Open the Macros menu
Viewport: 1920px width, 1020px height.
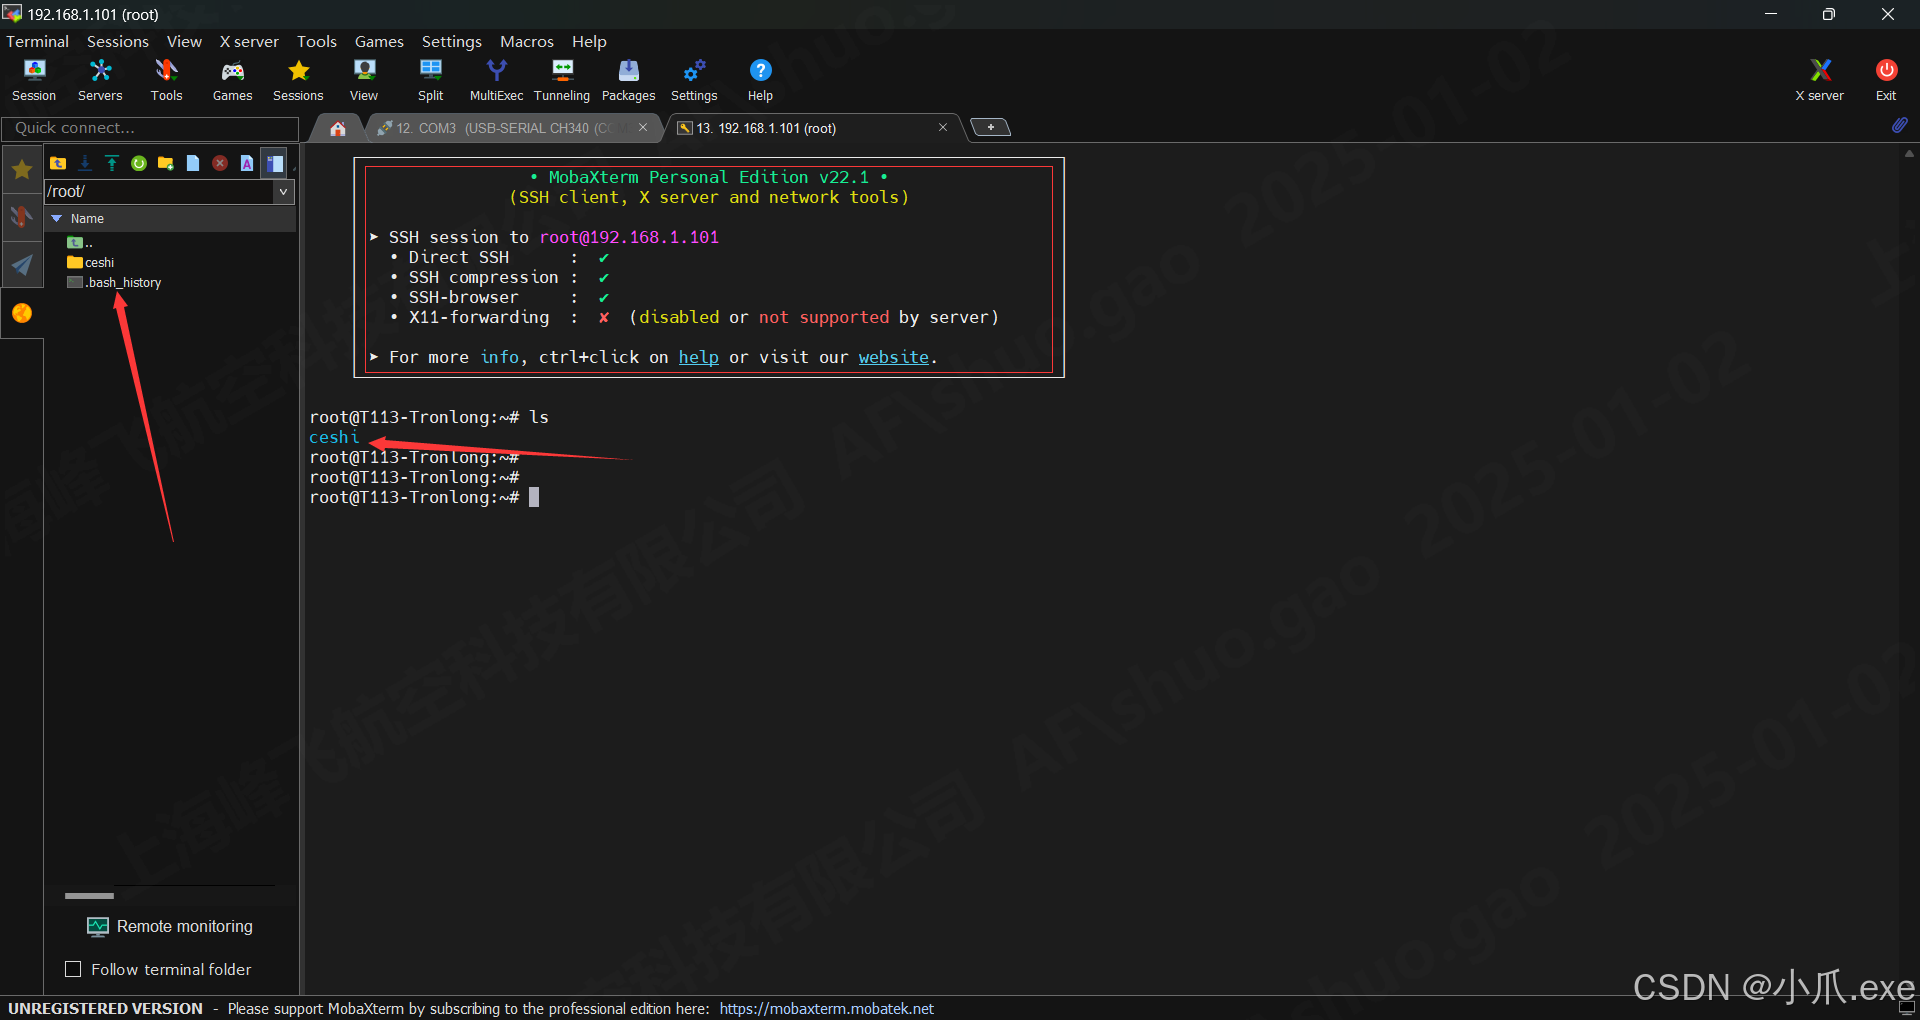(x=527, y=41)
